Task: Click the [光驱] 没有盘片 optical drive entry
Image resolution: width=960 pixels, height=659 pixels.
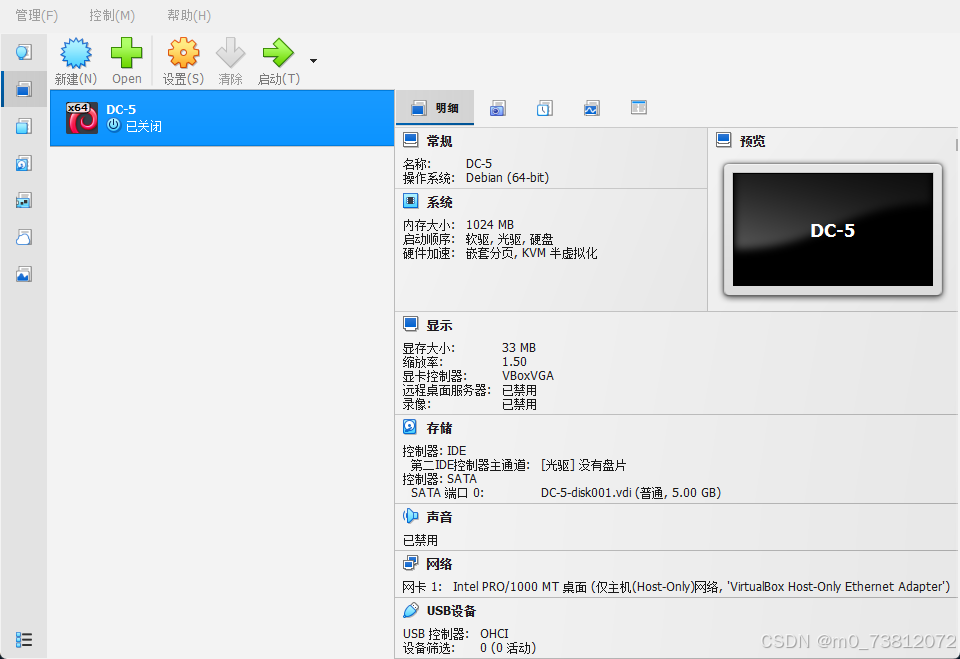Action: point(583,465)
